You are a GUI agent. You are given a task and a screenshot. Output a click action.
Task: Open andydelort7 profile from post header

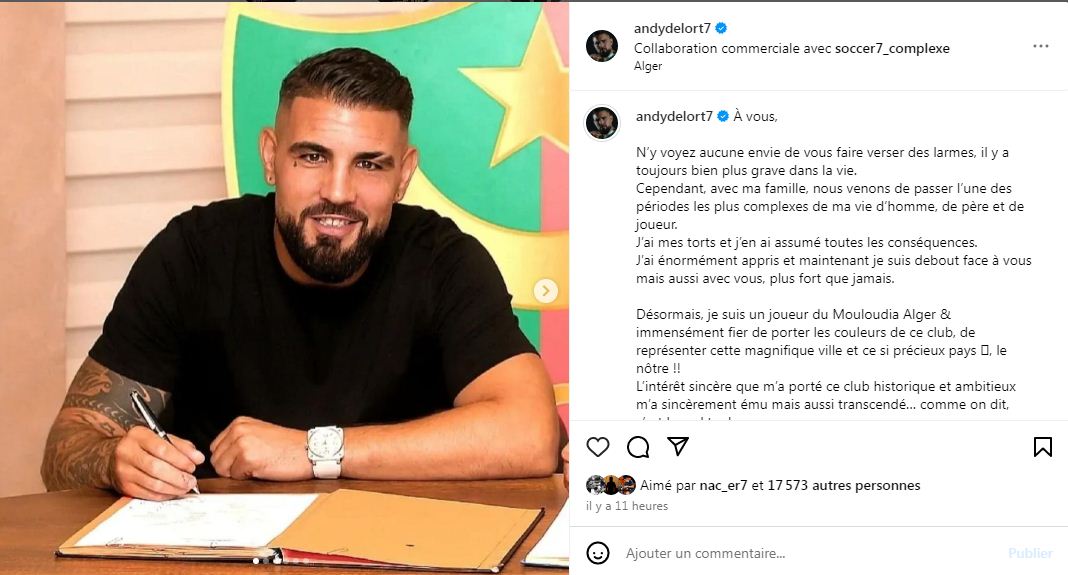click(672, 28)
